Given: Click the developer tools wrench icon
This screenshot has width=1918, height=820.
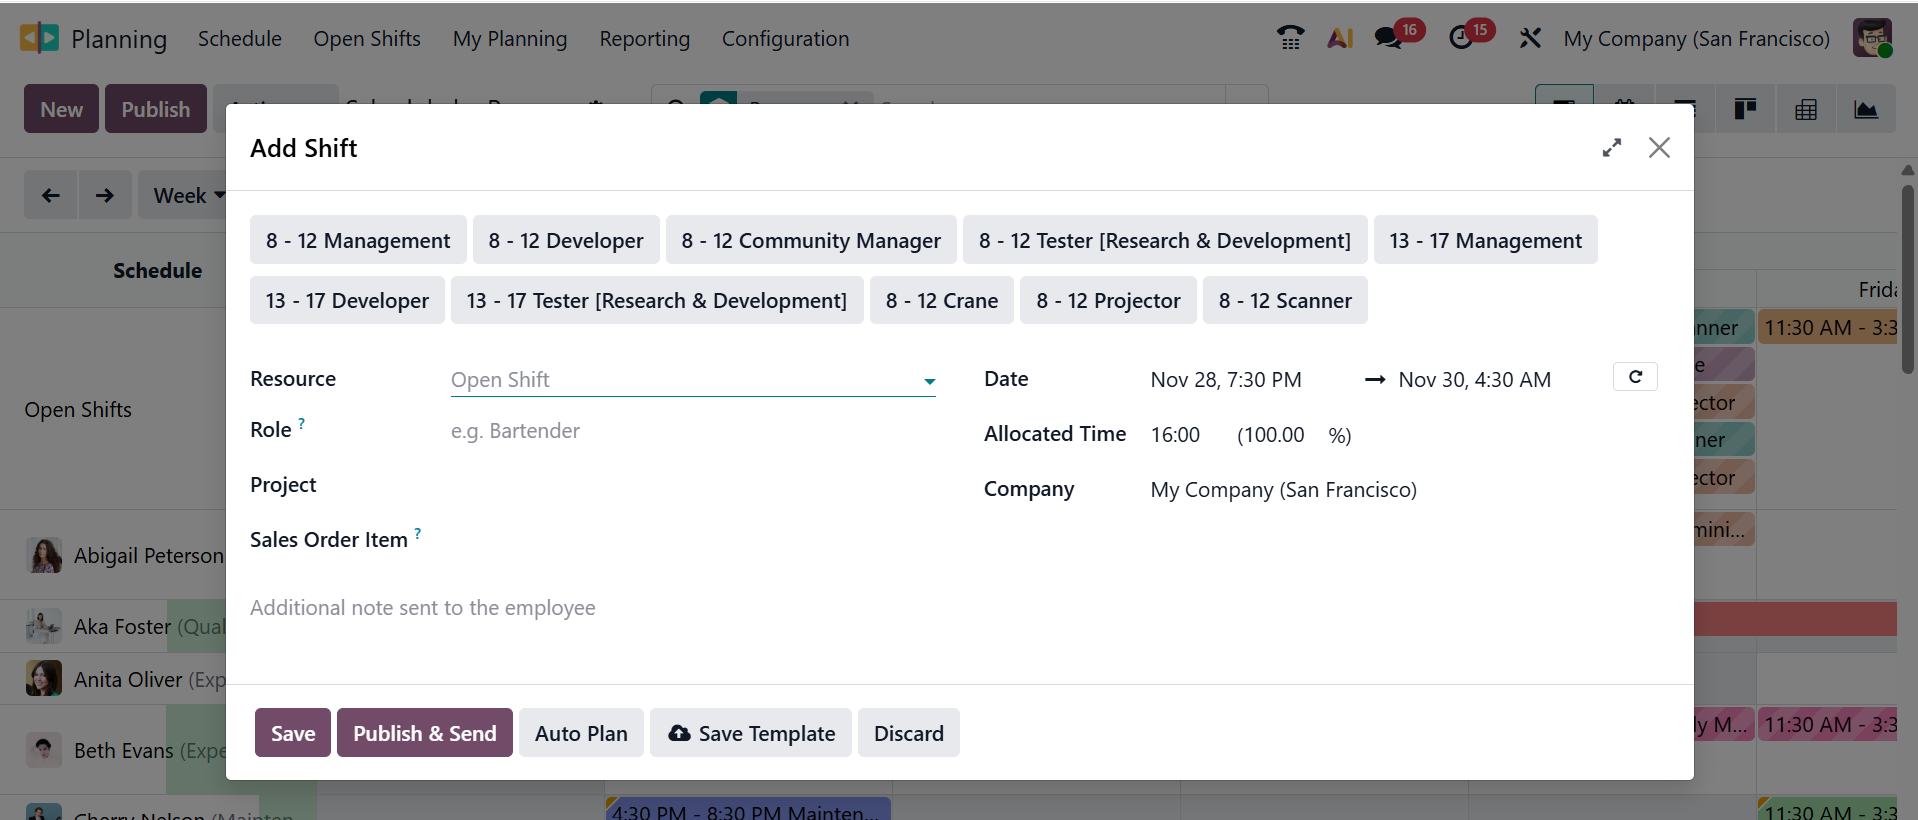Looking at the screenshot, I should (1529, 38).
